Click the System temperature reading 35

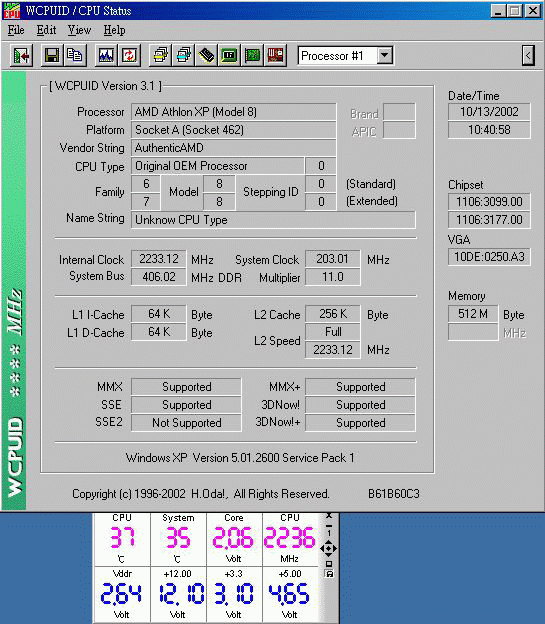coord(178,538)
